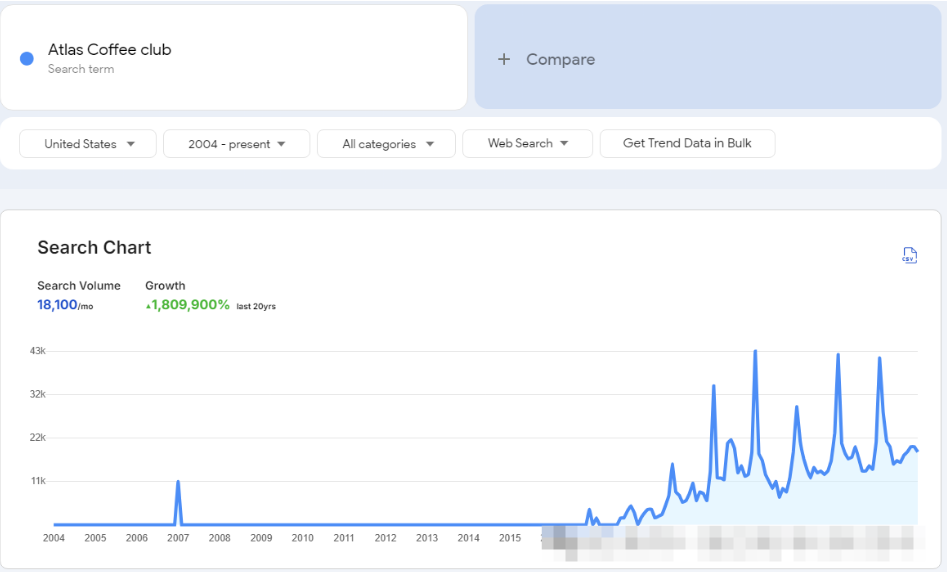This screenshot has width=947, height=572.
Task: Expand the Web Search type dropdown
Action: (x=527, y=144)
